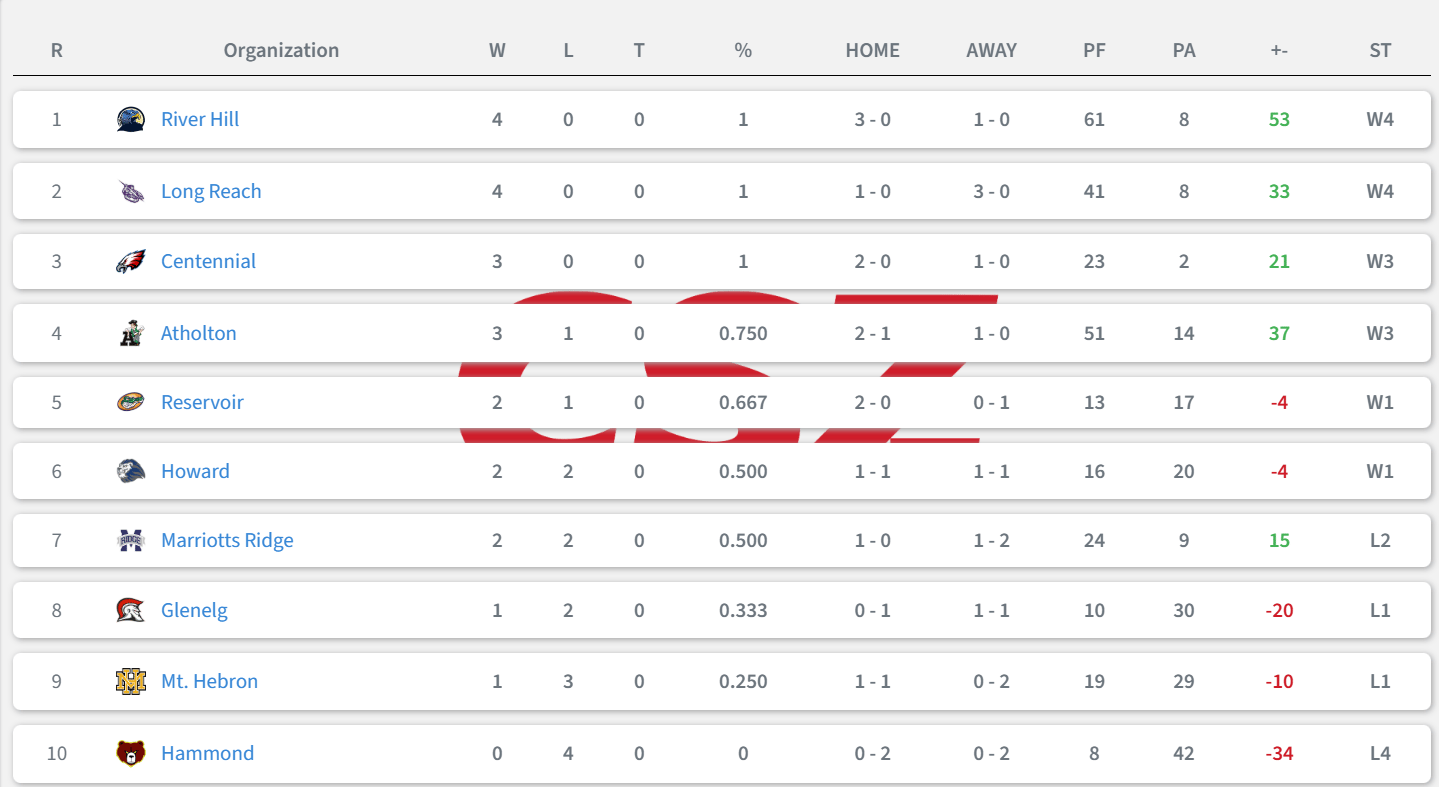The height and width of the screenshot is (787, 1439).
Task: Click the PF column header
Action: click(1094, 50)
